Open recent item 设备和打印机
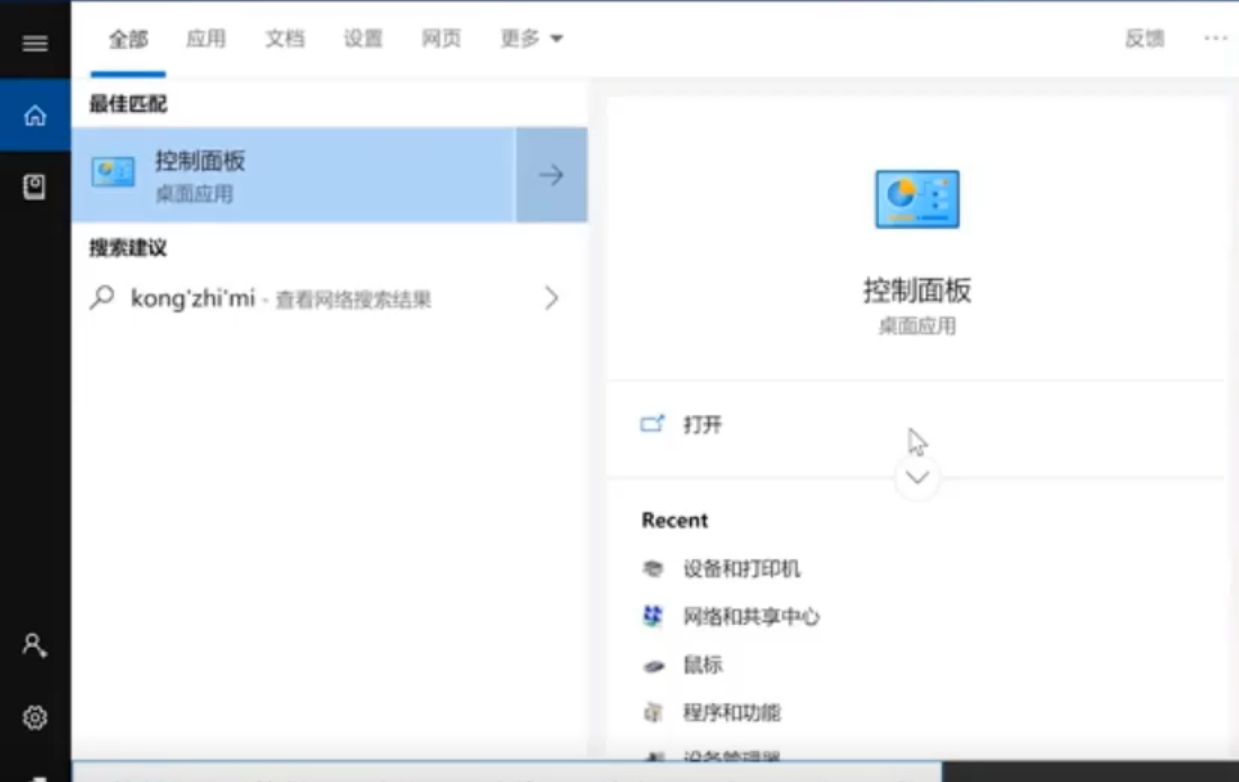This screenshot has width=1239, height=782. (741, 569)
